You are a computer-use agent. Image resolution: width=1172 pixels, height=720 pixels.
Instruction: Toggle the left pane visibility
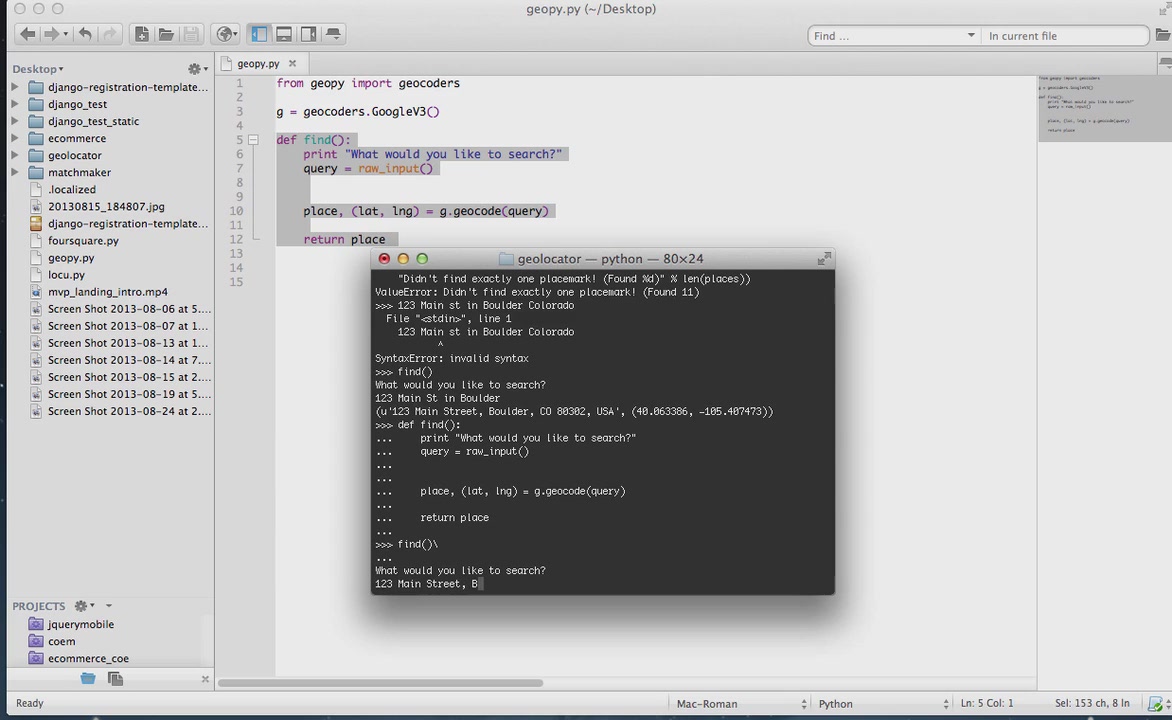[x=259, y=34]
